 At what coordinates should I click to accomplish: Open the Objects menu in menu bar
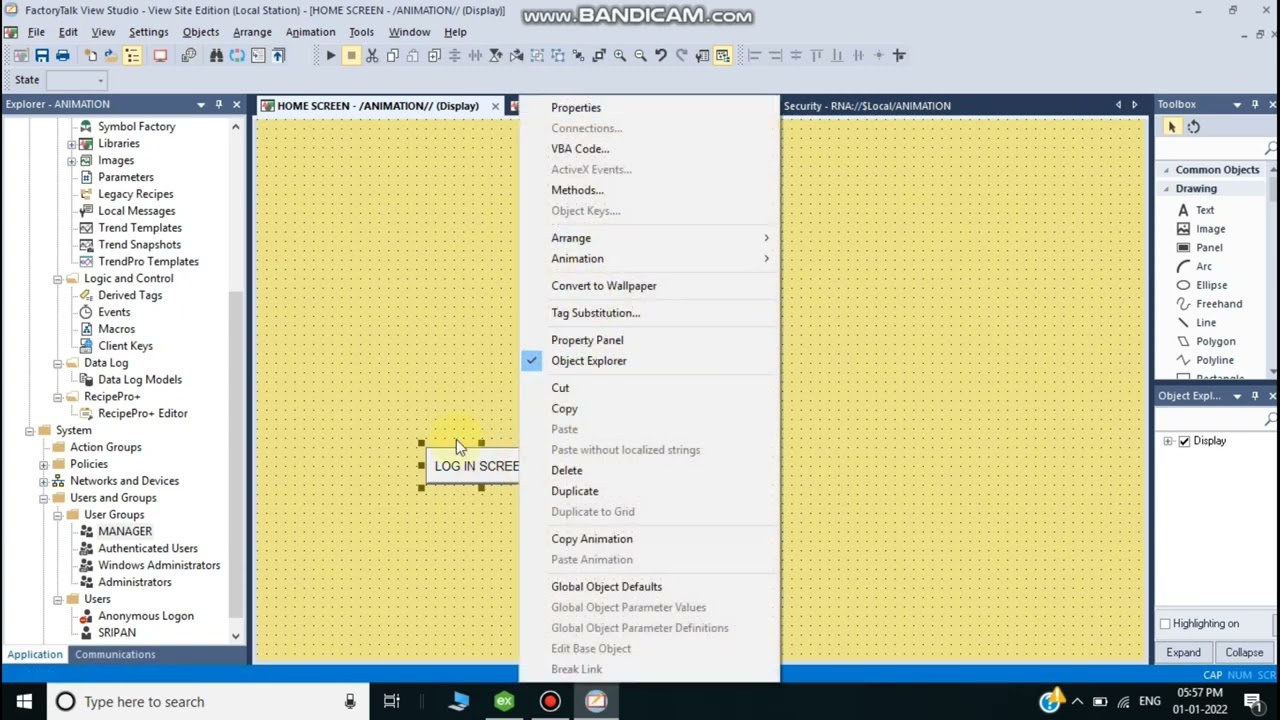200,32
